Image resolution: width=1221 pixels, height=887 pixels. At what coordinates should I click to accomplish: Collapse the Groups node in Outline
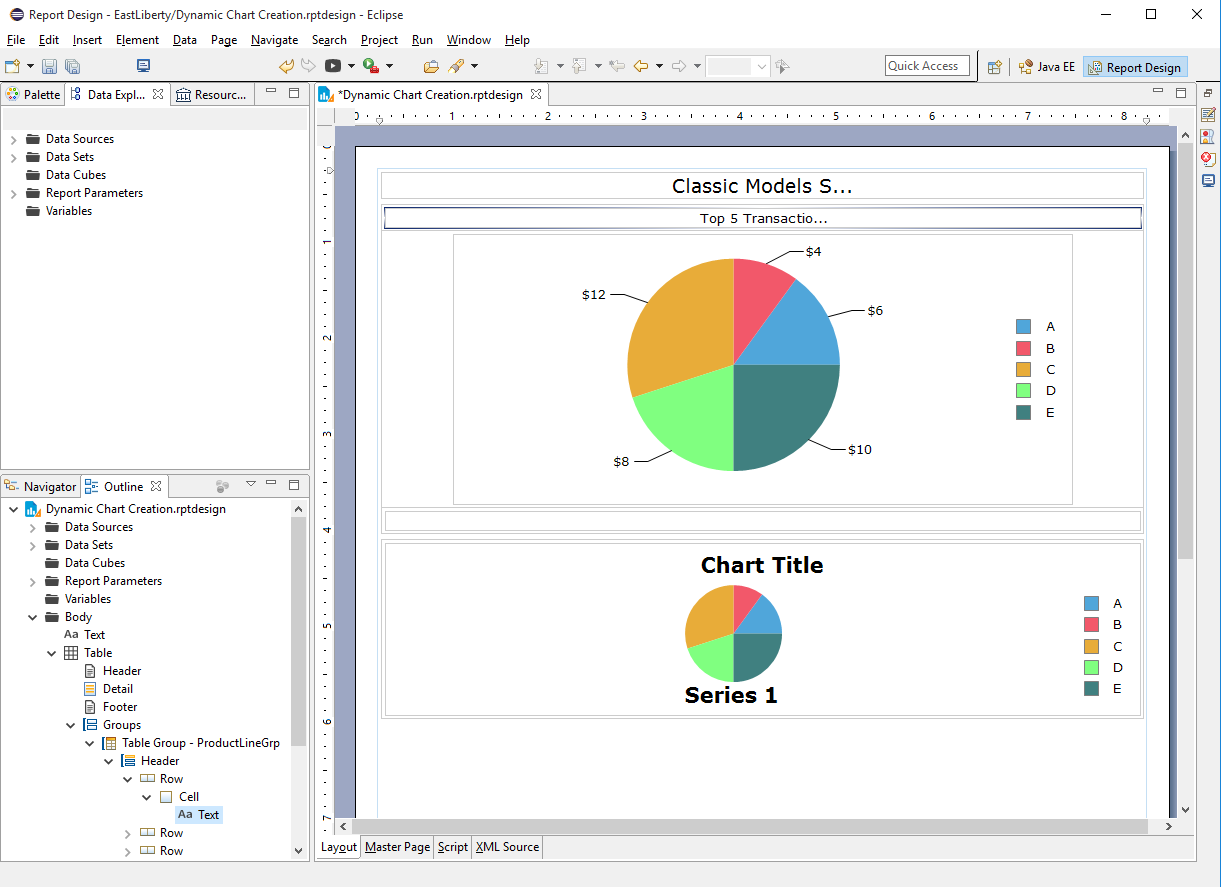(71, 725)
